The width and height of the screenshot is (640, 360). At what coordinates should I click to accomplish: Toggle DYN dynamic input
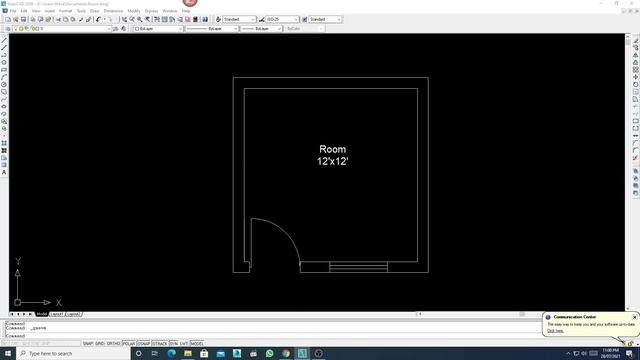click(173, 344)
